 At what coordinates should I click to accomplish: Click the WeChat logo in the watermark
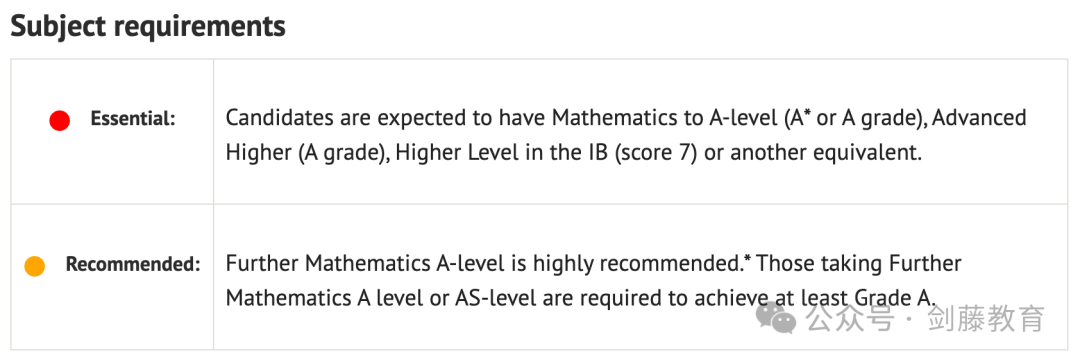776,318
